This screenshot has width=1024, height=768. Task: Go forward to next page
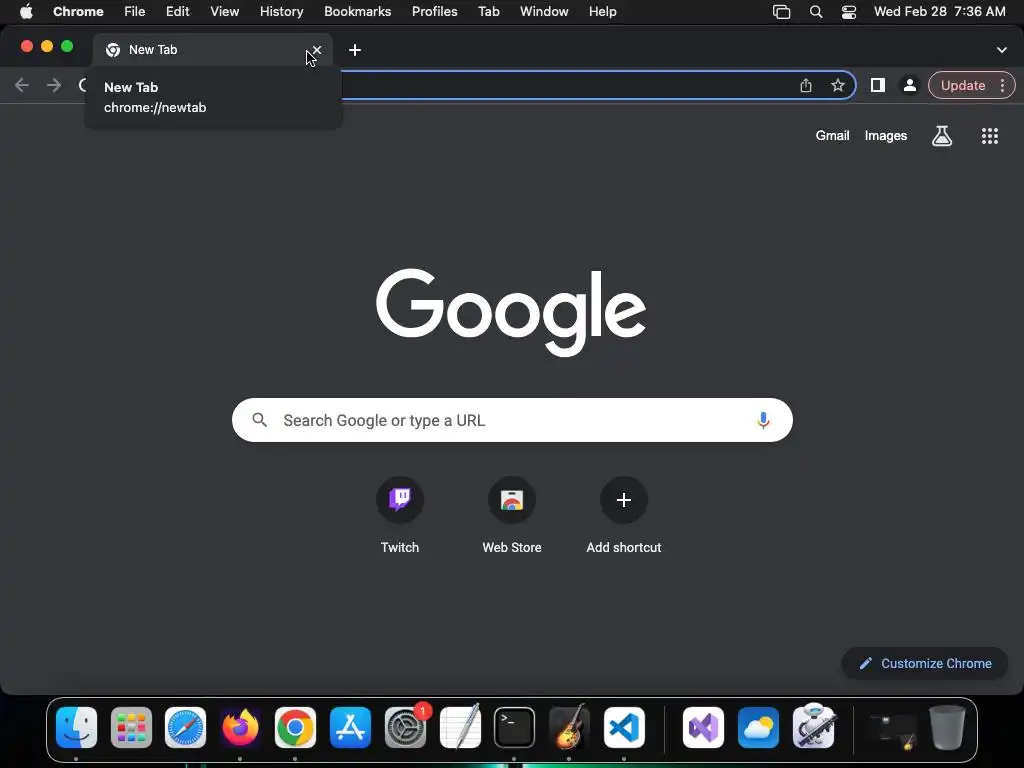[x=54, y=85]
